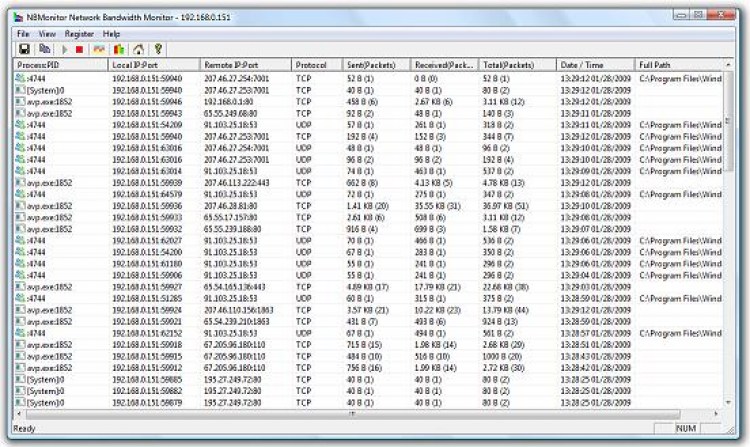This screenshot has height=447, width=750.
Task: Select the 13:28:51 01/28/2009 timestamp cell
Action: click(x=596, y=345)
